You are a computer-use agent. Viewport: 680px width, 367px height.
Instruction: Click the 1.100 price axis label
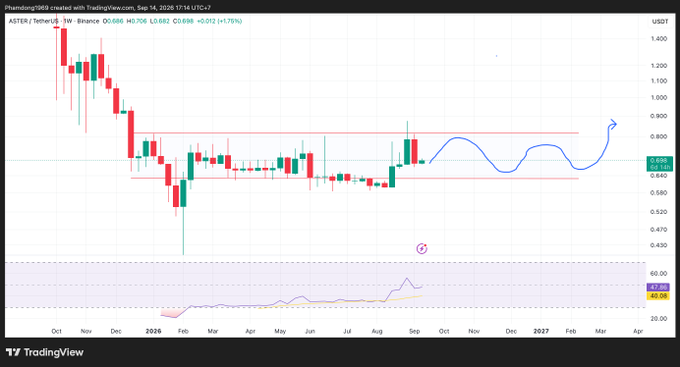(659, 81)
